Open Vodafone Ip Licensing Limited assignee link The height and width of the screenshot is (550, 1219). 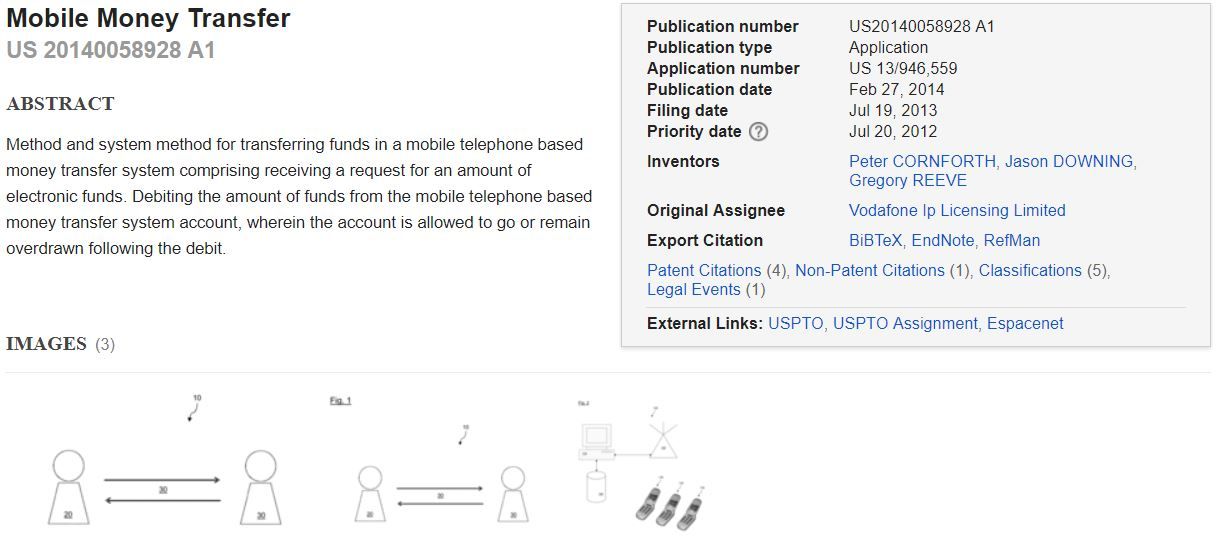click(x=957, y=210)
